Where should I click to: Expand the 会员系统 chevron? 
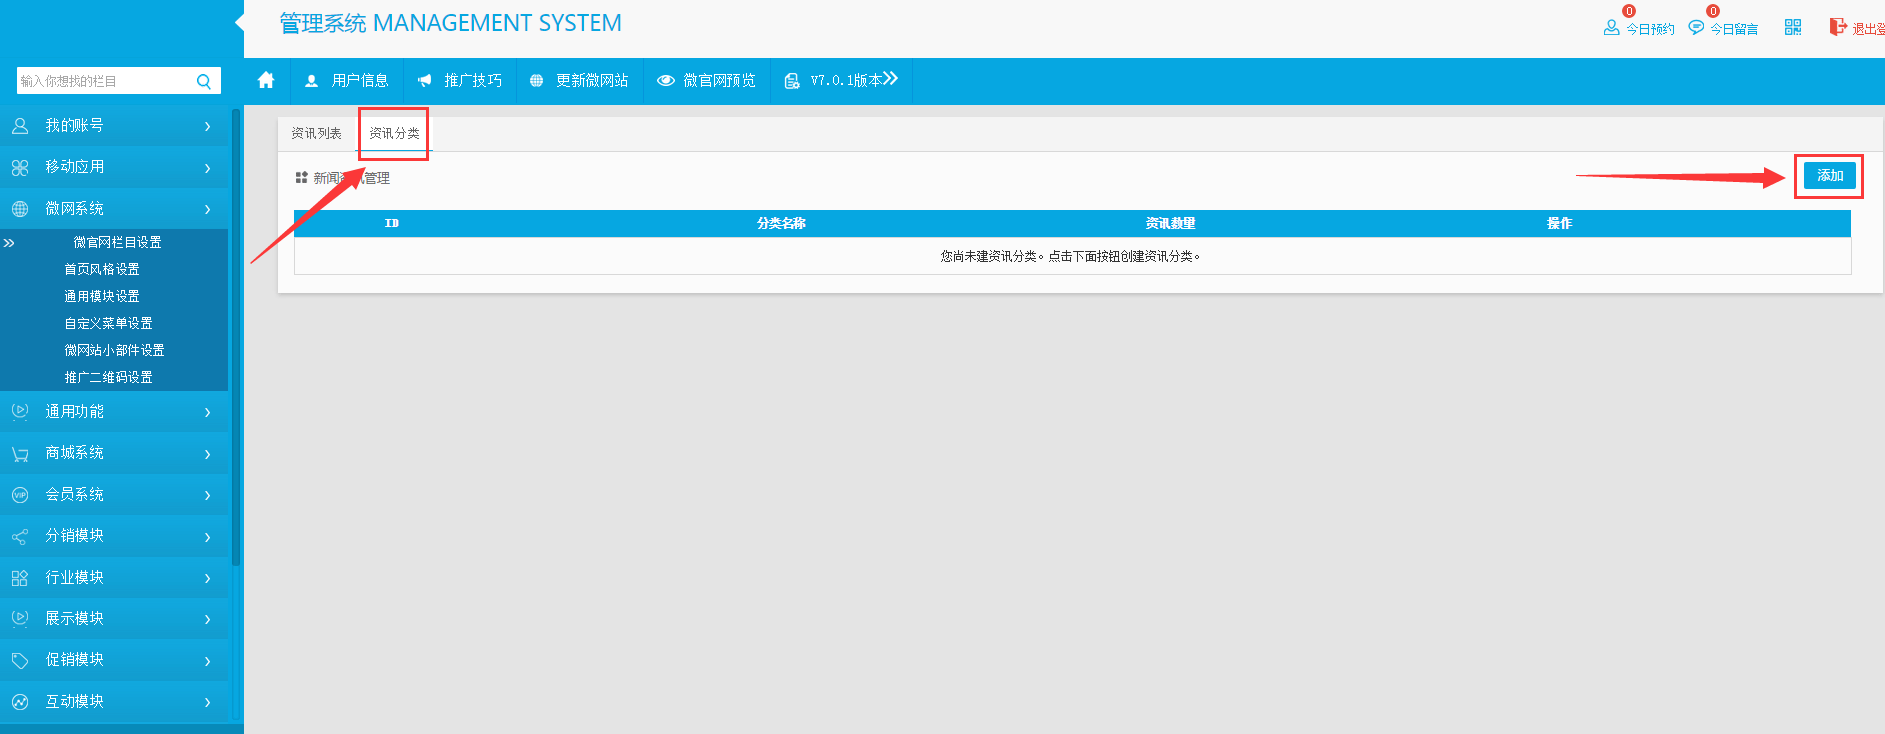(x=207, y=495)
